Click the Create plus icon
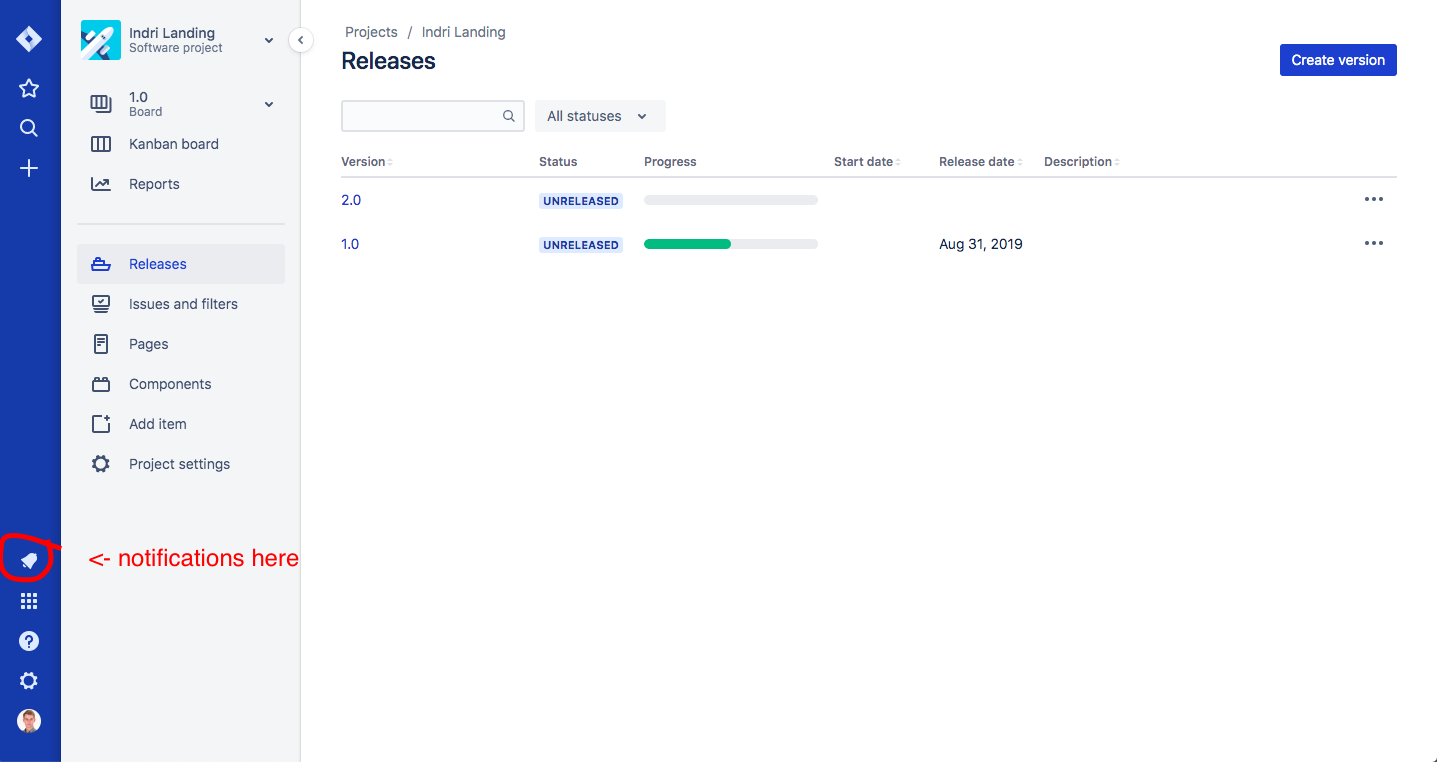This screenshot has width=1437, height=762. coord(29,168)
